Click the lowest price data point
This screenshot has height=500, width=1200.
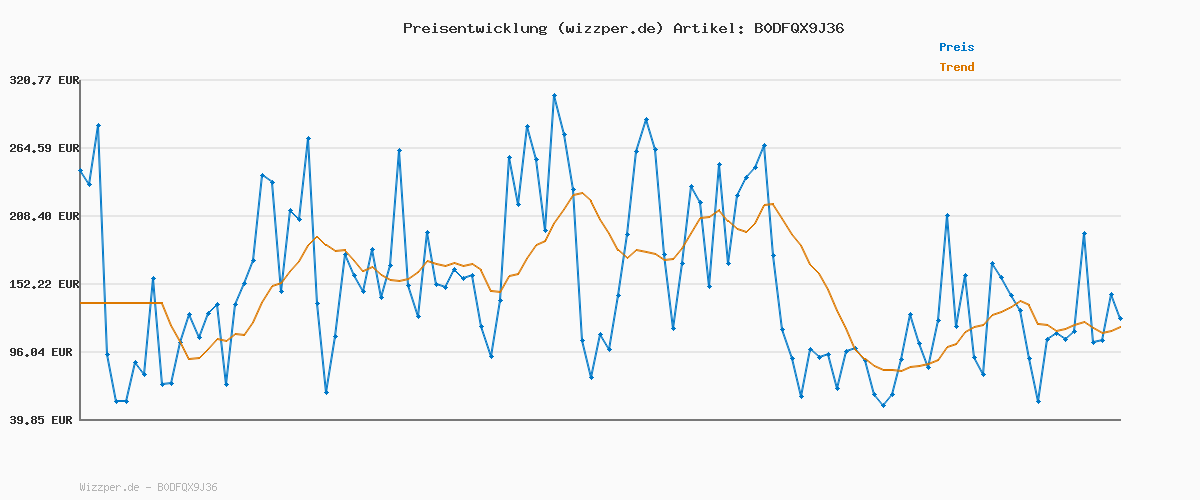(883, 405)
